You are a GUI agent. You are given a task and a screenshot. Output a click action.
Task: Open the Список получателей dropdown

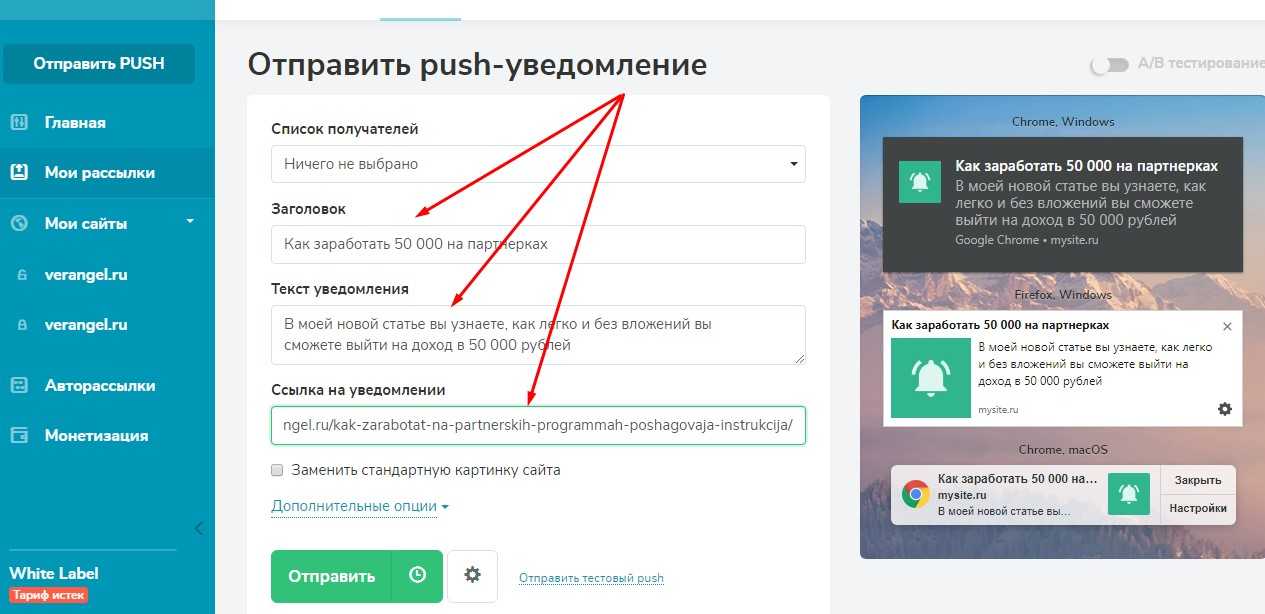(x=538, y=163)
